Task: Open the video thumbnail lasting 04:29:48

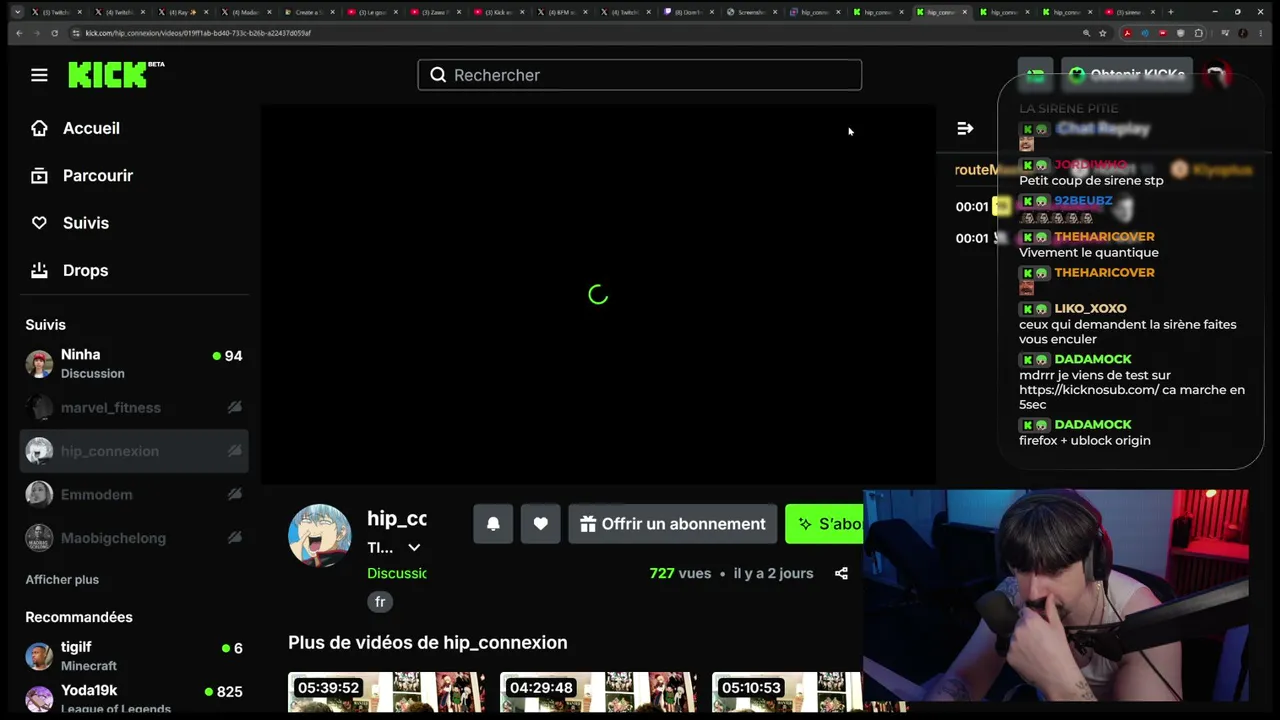Action: [x=599, y=693]
